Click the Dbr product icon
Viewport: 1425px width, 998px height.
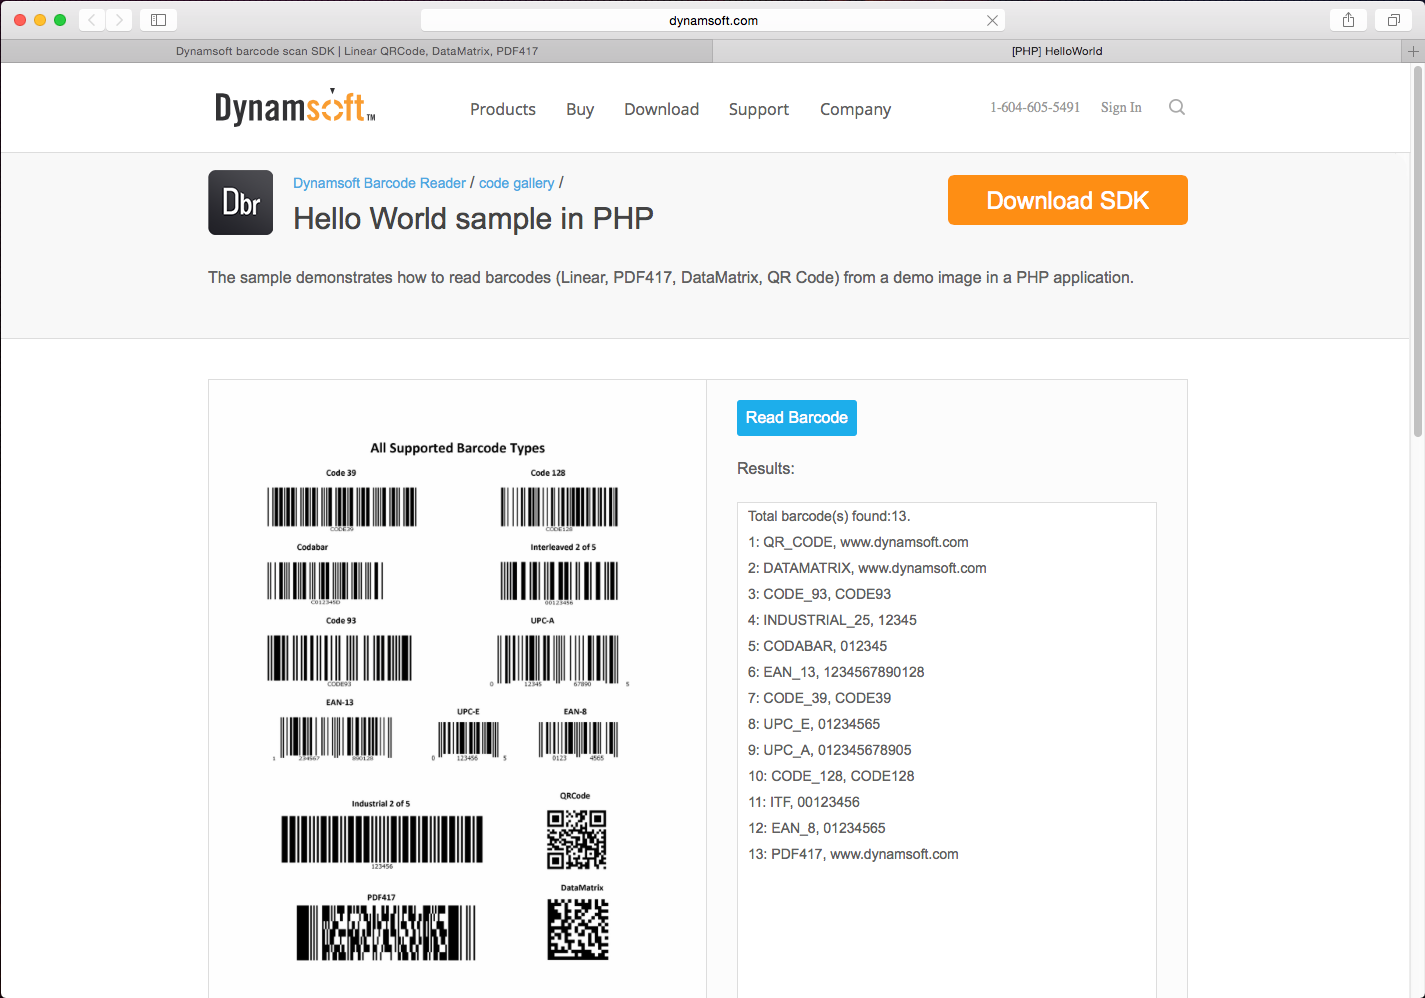(240, 202)
